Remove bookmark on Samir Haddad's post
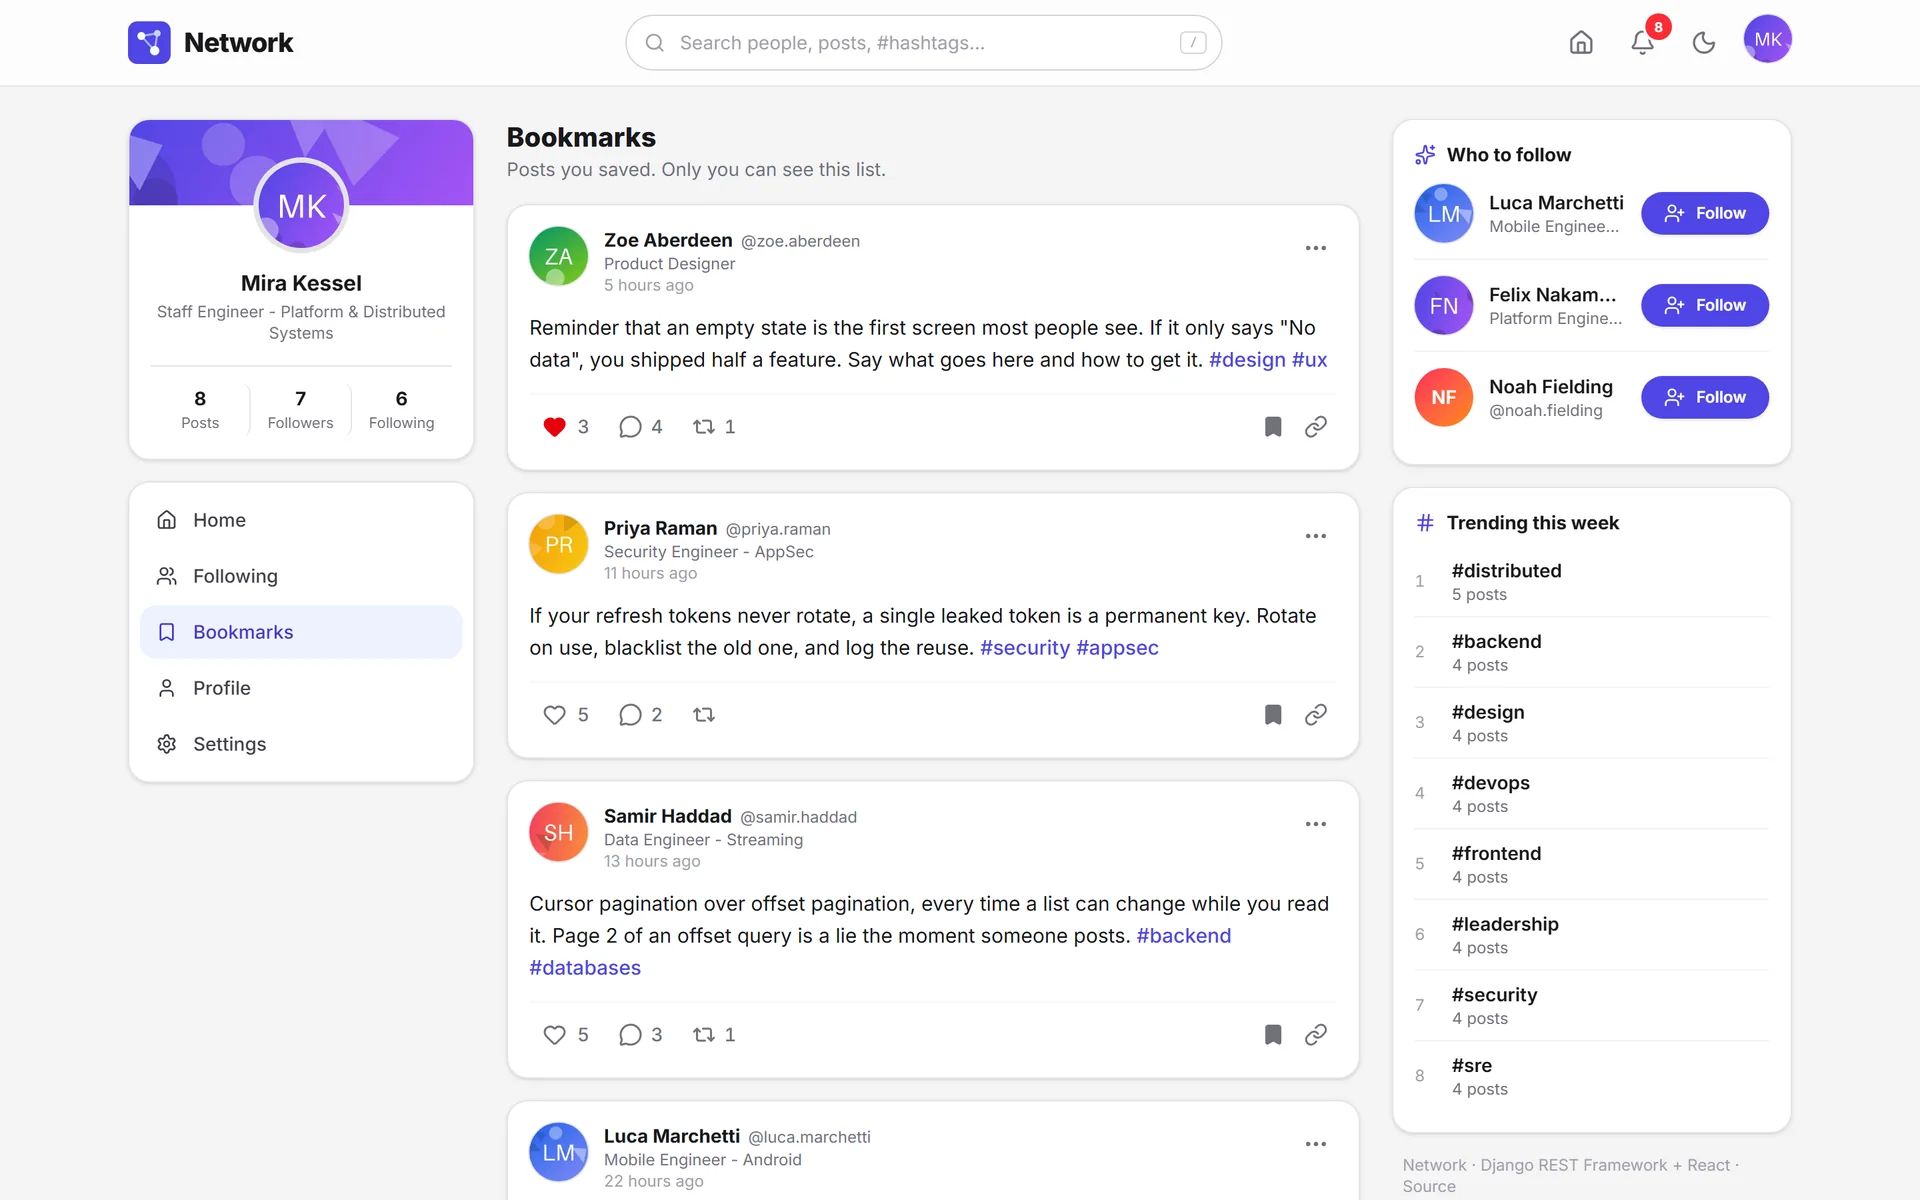Image resolution: width=1920 pixels, height=1200 pixels. [x=1272, y=1035]
